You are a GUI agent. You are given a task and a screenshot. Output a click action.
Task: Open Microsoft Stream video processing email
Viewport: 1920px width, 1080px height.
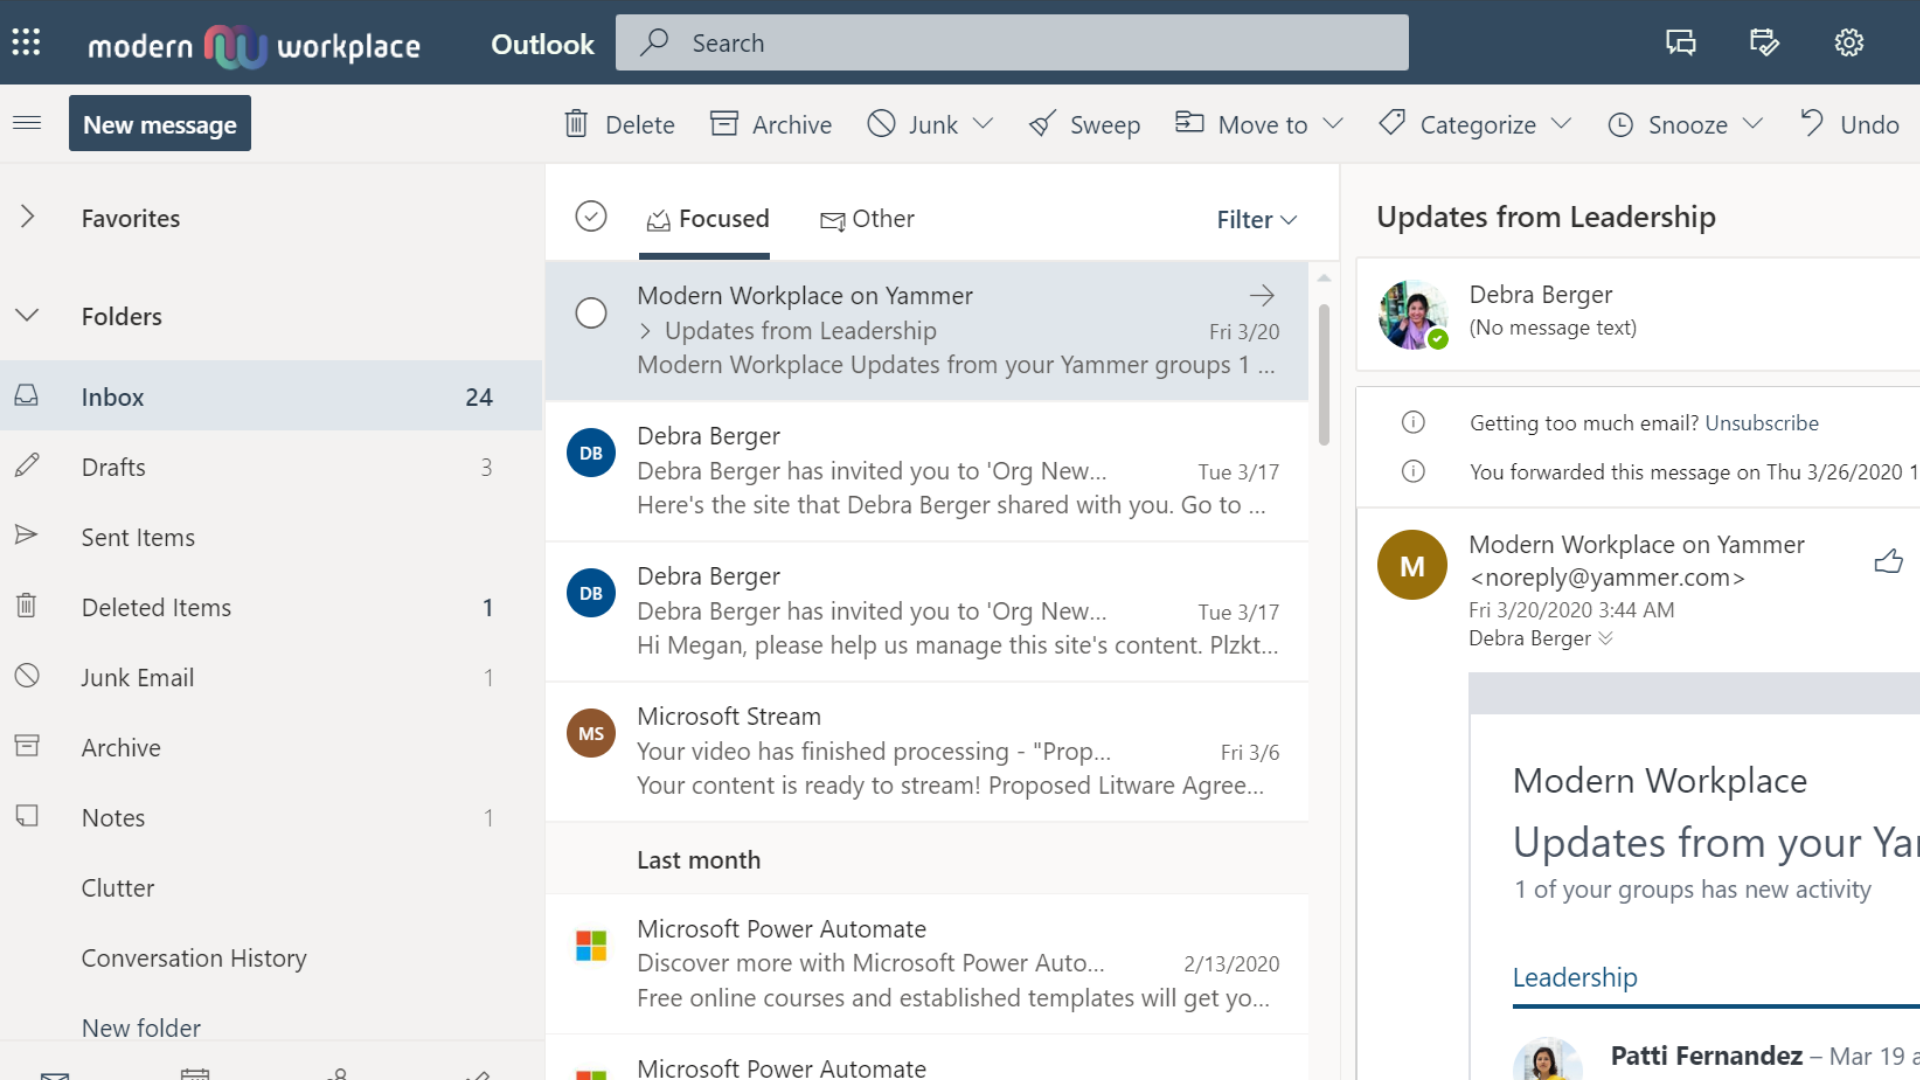[x=927, y=752]
